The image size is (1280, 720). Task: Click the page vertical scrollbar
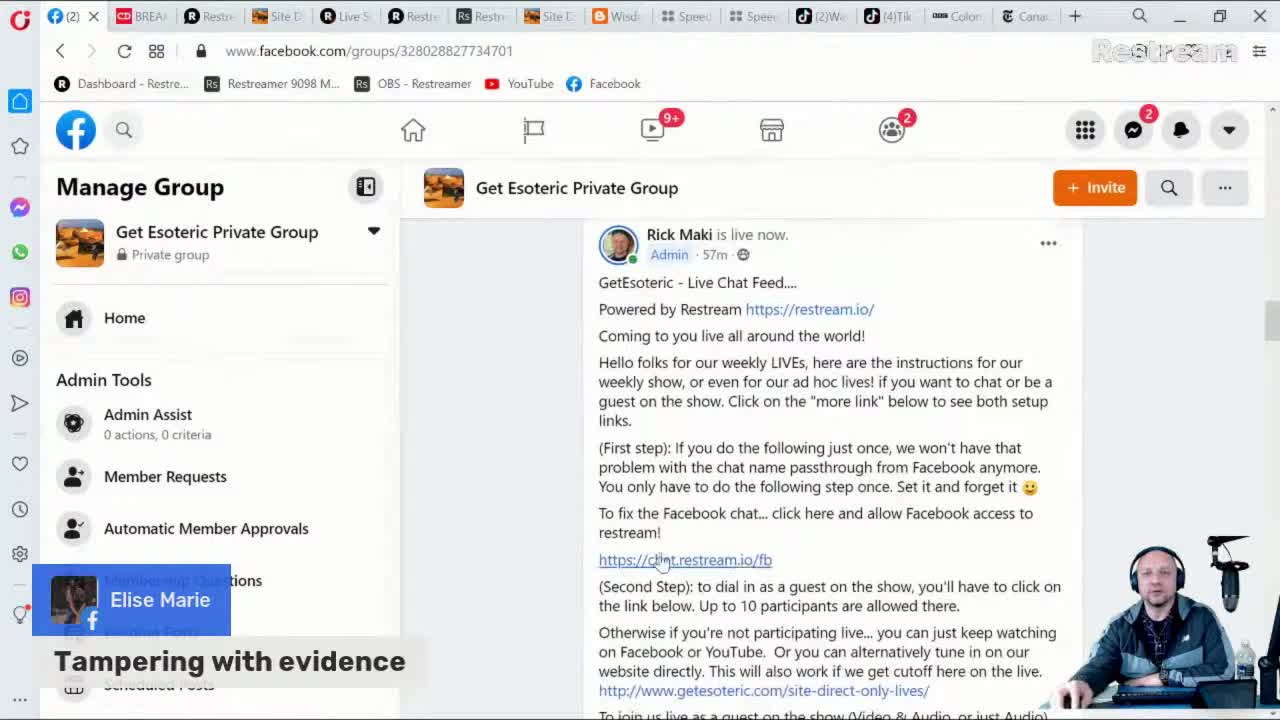coord(1272,322)
